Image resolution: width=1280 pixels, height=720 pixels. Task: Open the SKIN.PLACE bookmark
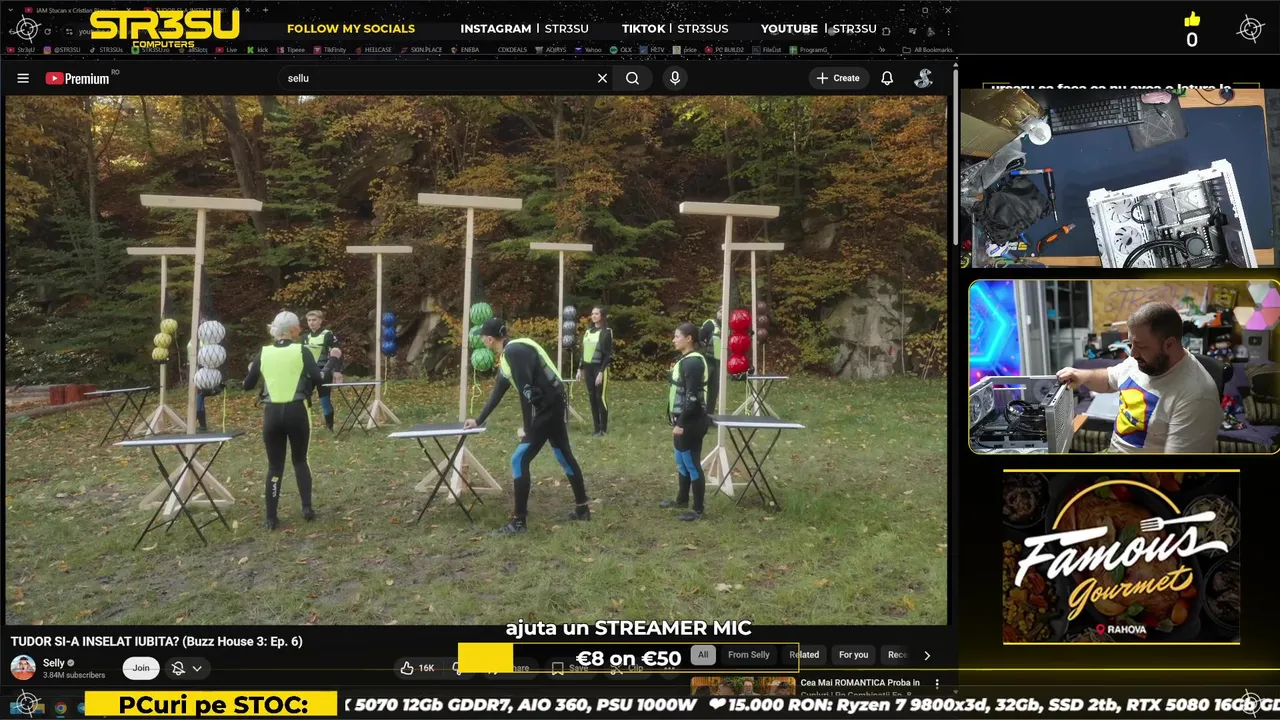coord(421,50)
